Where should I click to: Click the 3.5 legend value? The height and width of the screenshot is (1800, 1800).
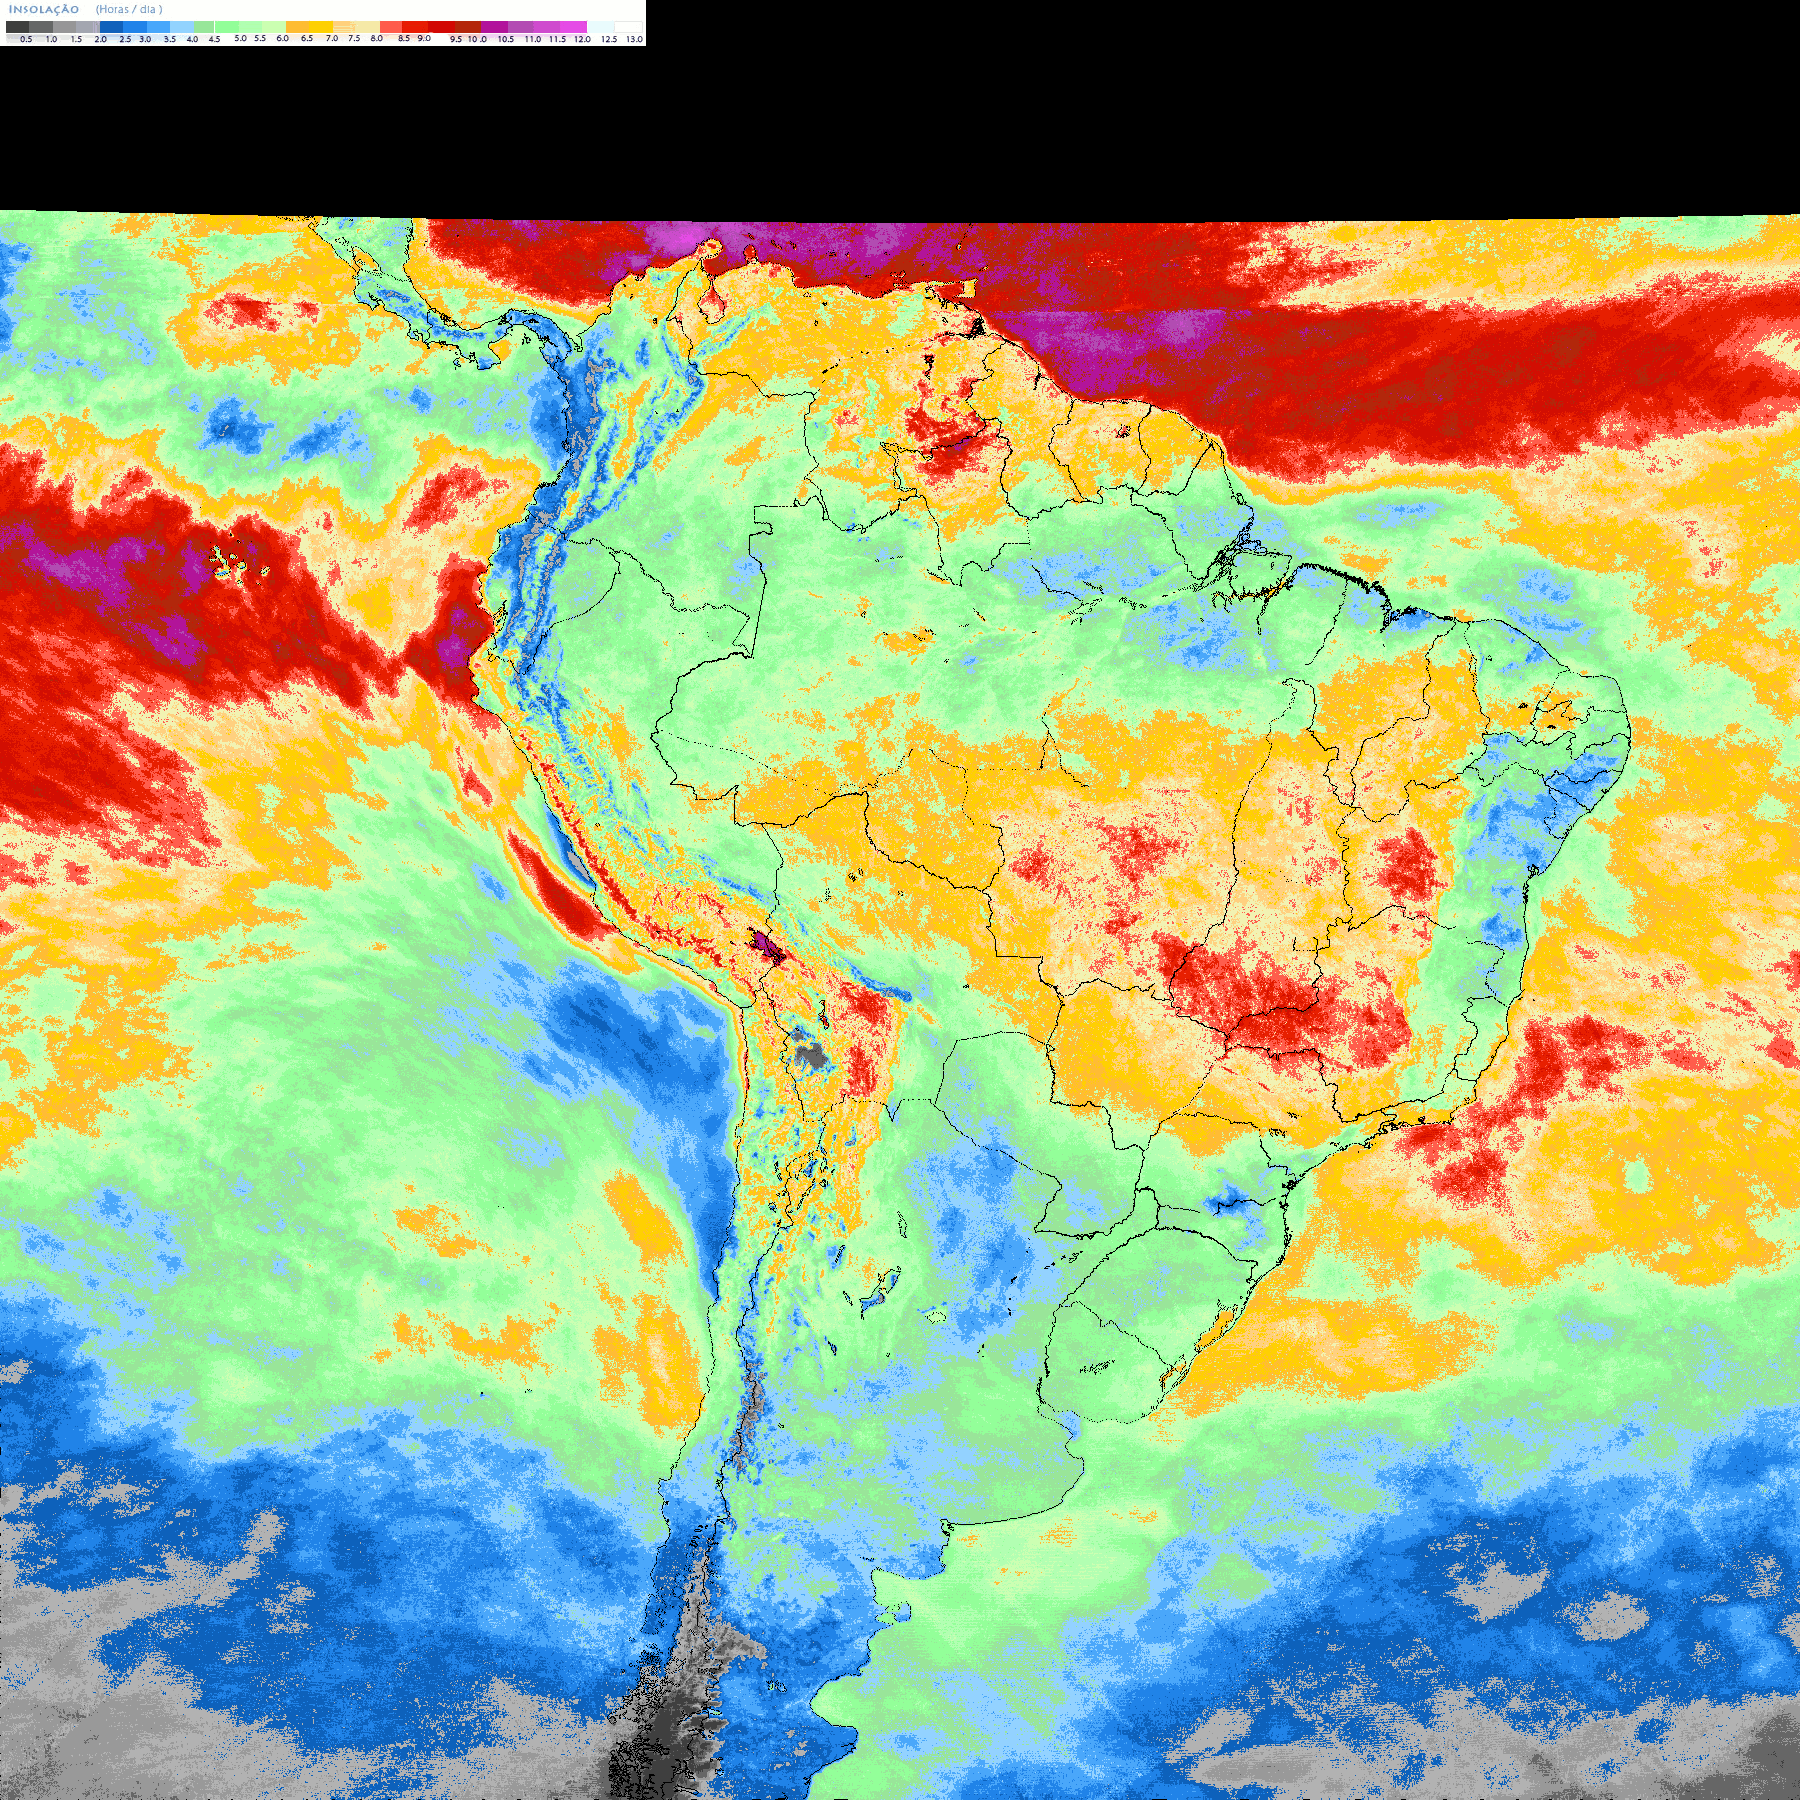point(170,39)
